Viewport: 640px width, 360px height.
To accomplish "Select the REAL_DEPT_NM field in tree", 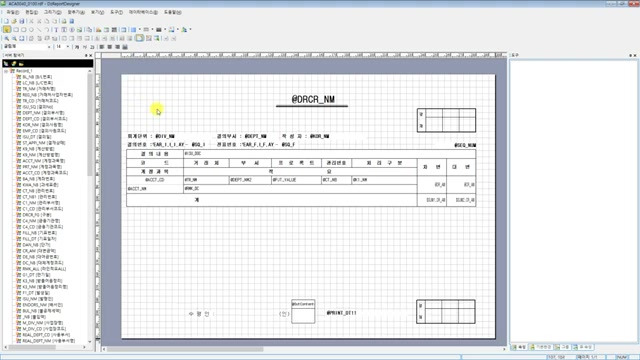I will (x=48, y=341).
